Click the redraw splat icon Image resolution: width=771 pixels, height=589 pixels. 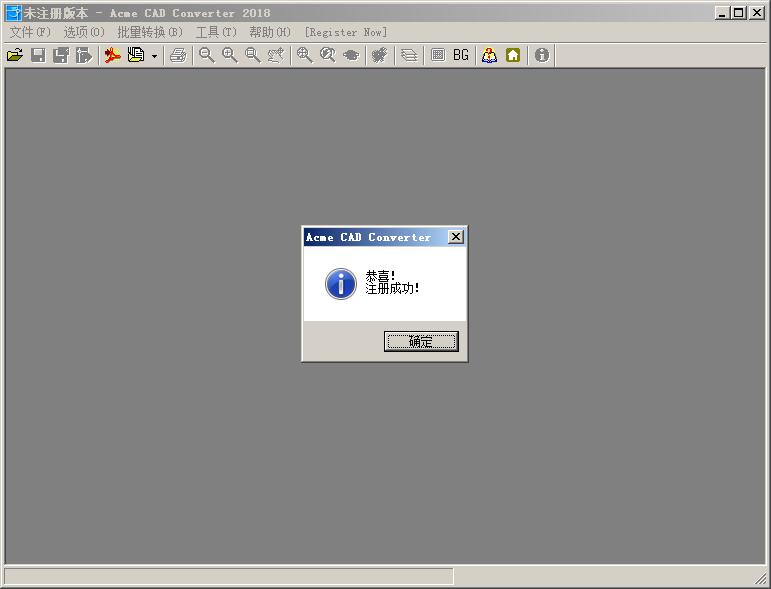(x=379, y=55)
